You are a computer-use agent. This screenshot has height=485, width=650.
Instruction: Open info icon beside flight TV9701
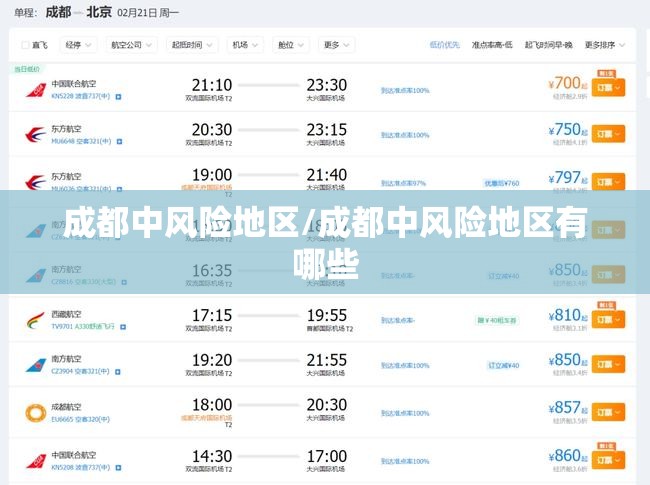[123, 327]
